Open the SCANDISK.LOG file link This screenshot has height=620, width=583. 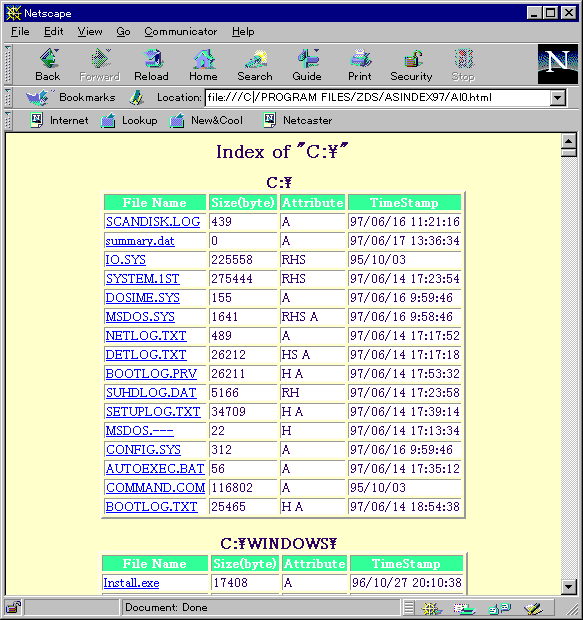[153, 221]
